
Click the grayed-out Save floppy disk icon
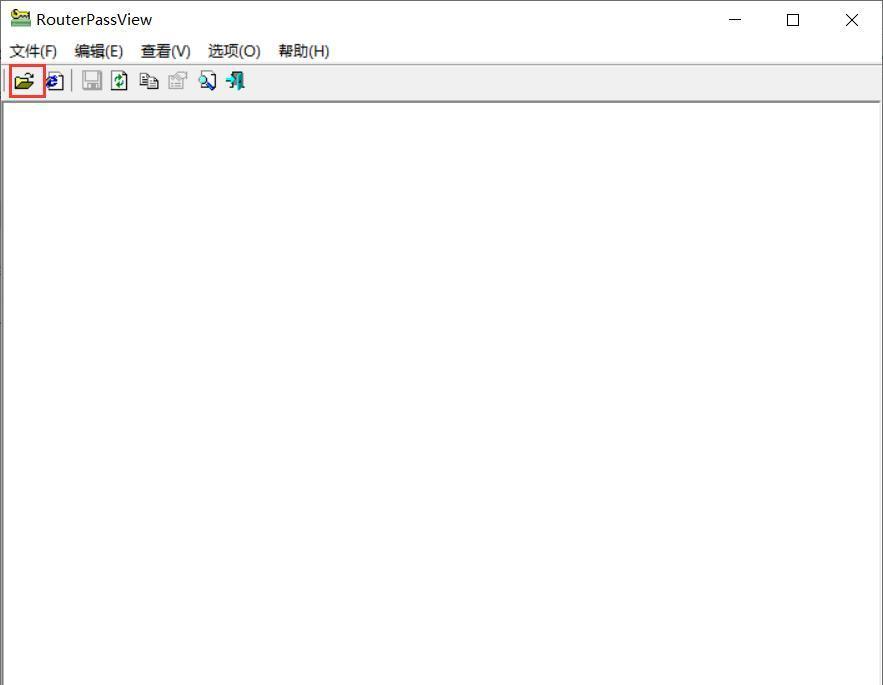pyautogui.click(x=92, y=81)
